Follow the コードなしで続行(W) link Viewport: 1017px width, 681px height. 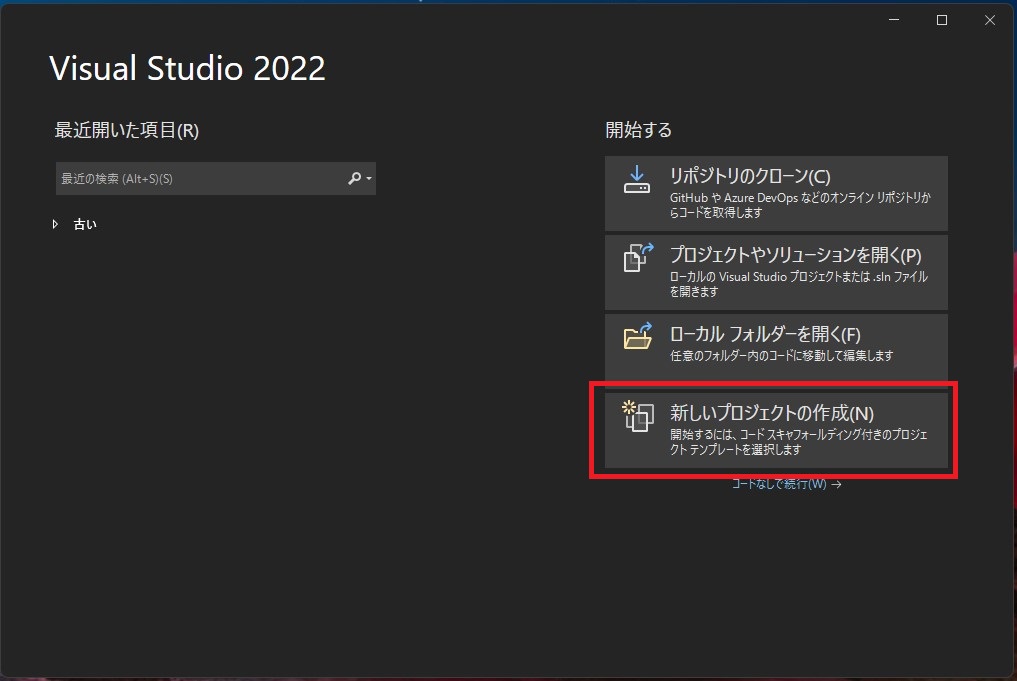click(x=786, y=484)
